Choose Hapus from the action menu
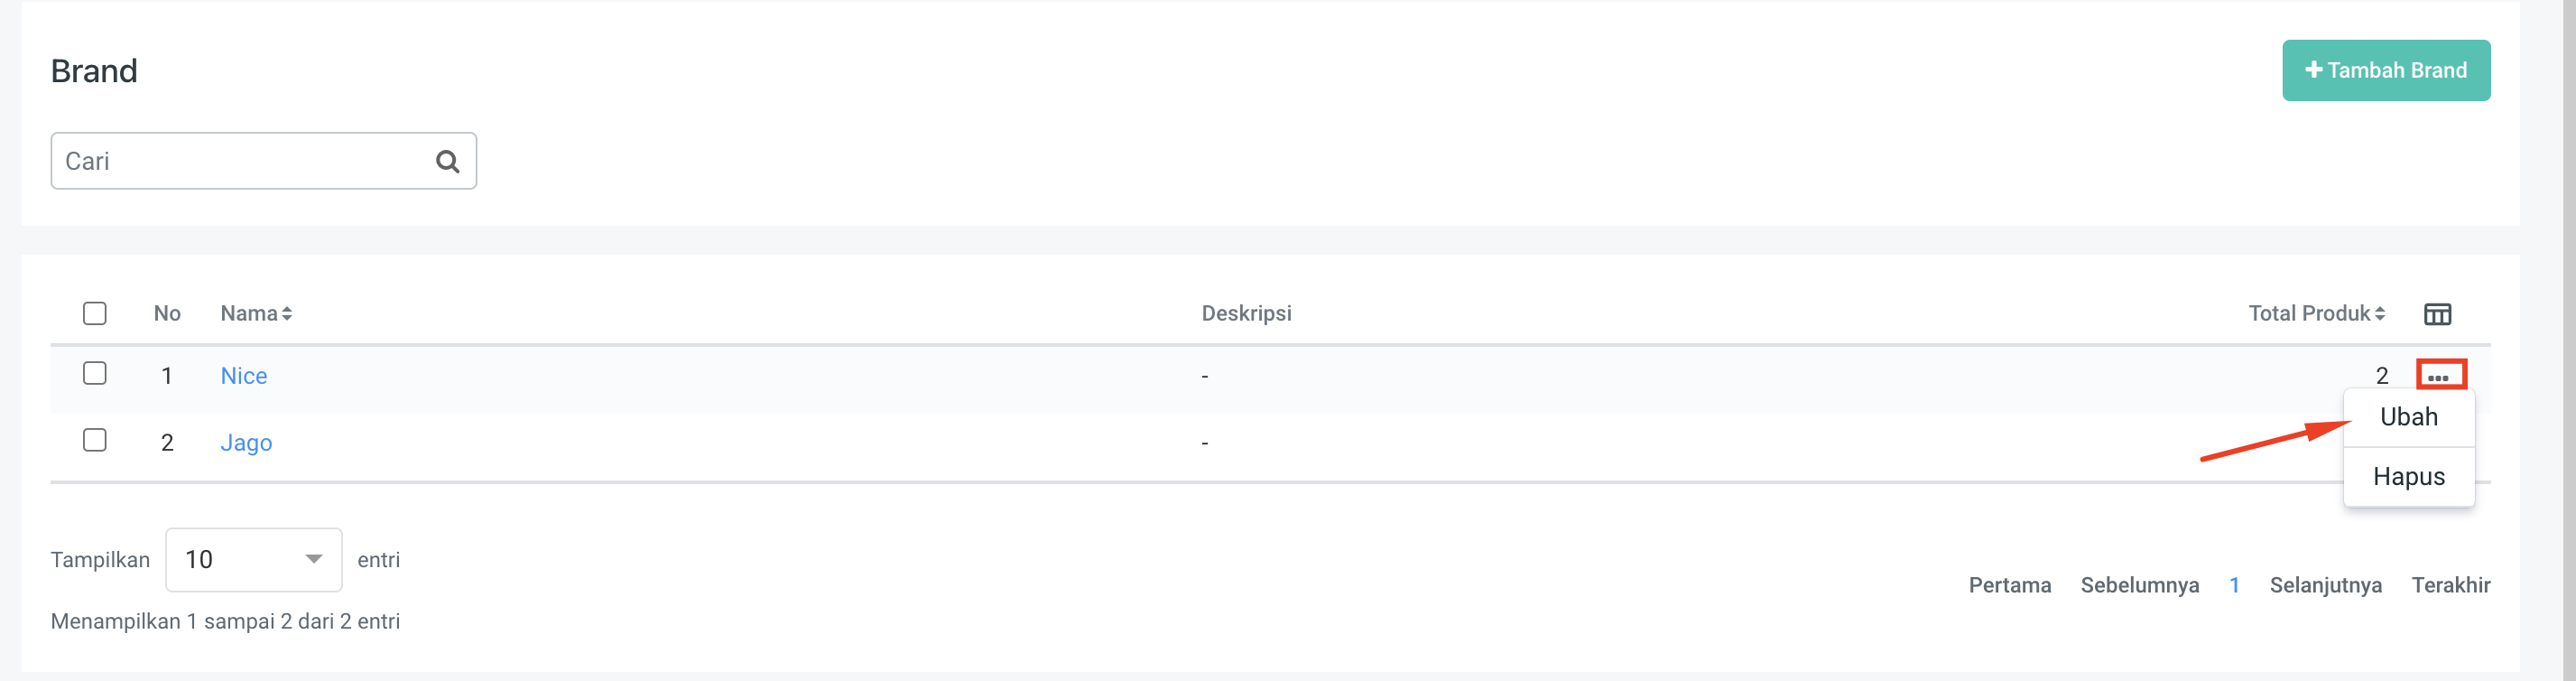Screen dimensions: 2576x681 pyautogui.click(x=2408, y=477)
